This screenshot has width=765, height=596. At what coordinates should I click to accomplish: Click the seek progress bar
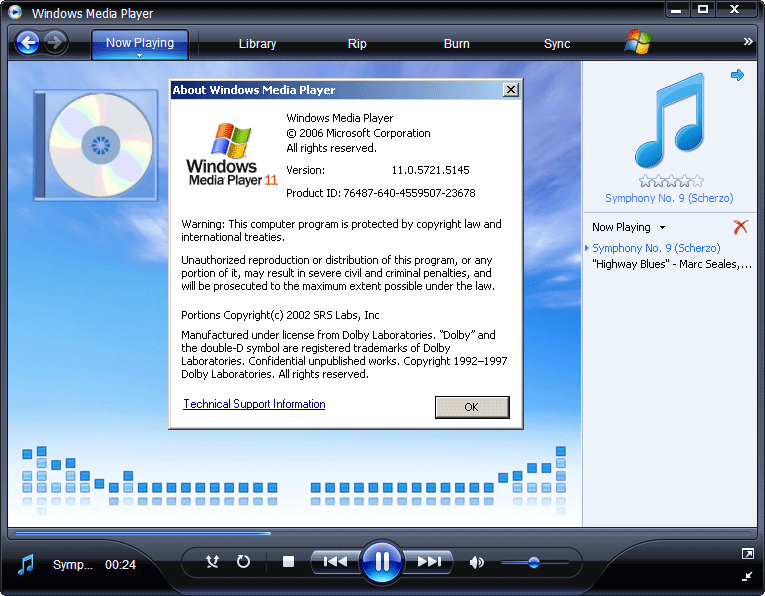382,533
